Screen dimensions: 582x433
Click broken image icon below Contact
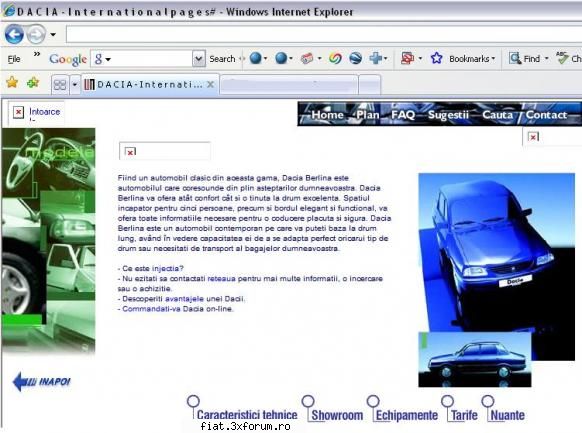[533, 137]
